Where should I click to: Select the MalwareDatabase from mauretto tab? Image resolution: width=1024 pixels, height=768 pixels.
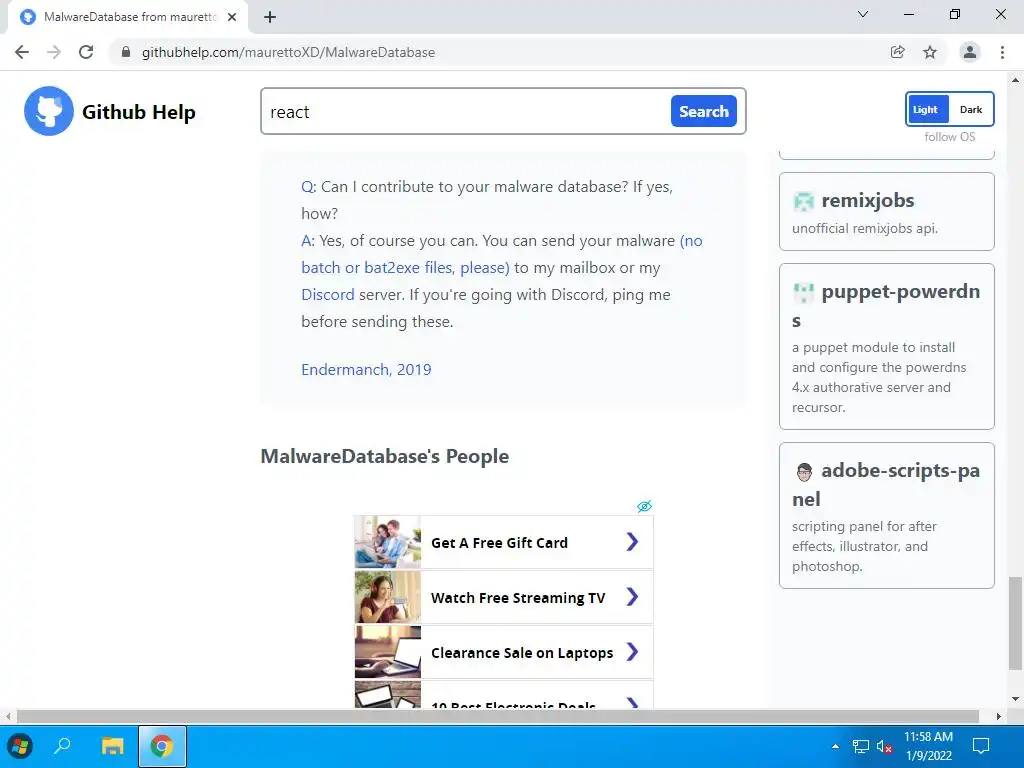click(x=128, y=17)
